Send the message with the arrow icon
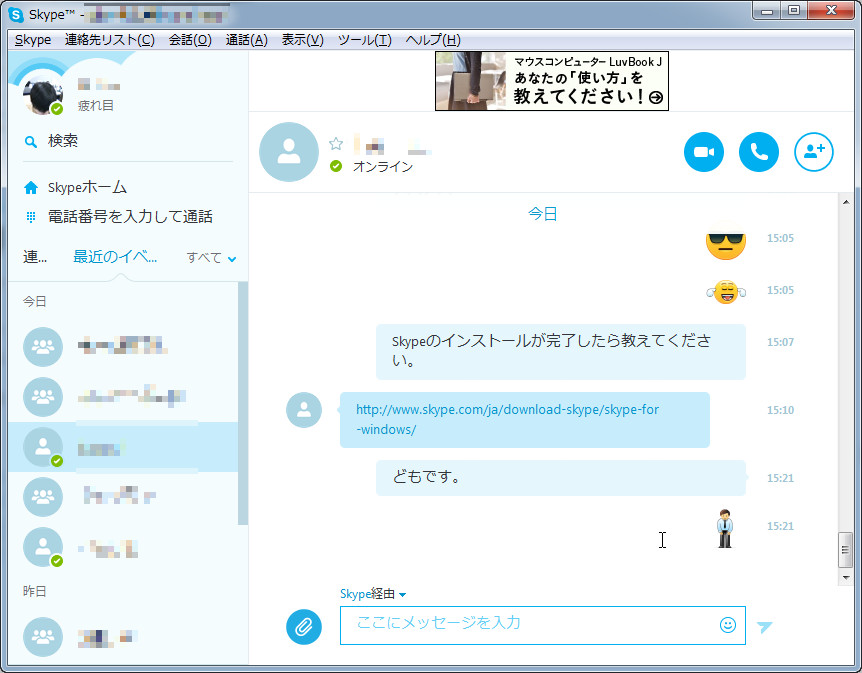 [x=764, y=625]
